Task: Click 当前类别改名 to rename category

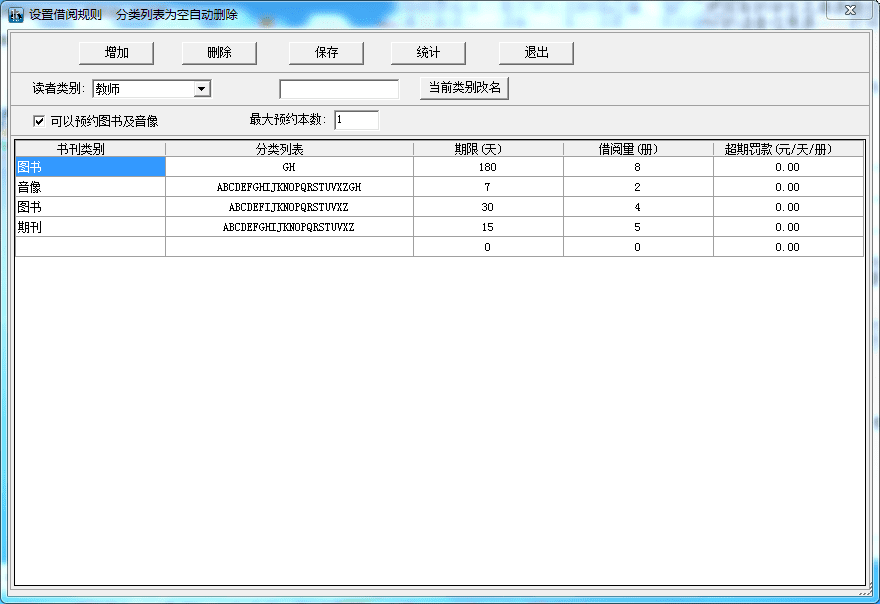Action: click(x=464, y=88)
